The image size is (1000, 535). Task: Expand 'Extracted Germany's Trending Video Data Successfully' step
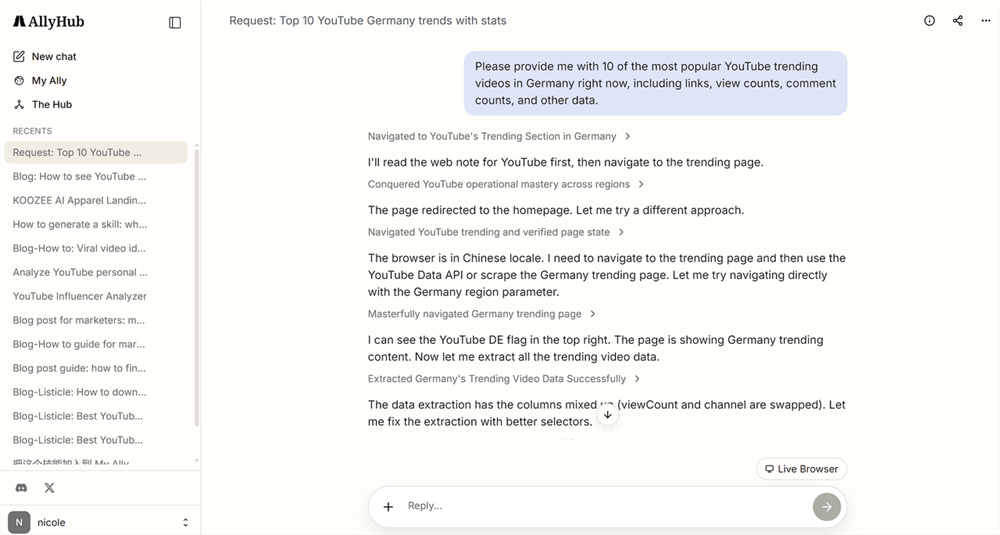(504, 378)
